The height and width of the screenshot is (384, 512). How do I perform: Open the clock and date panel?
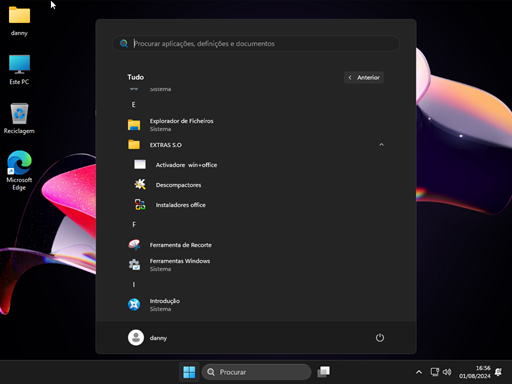(x=475, y=372)
